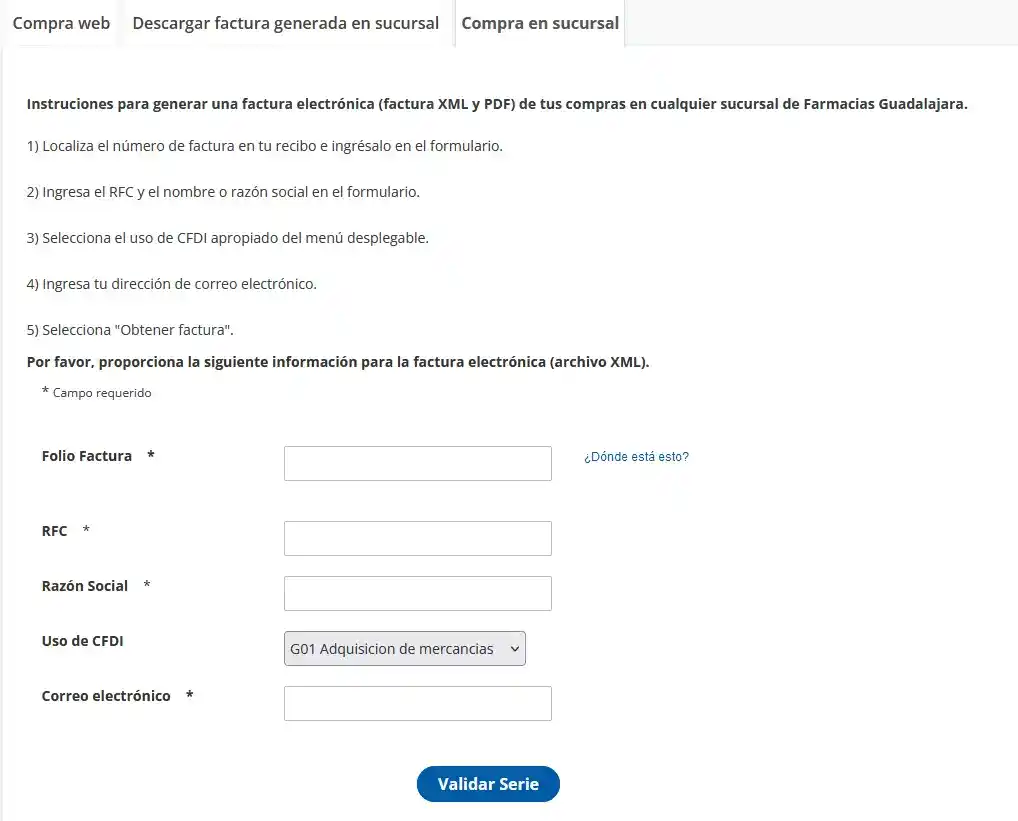Click into the RFC input box
Screen dimensions: 1018x821
click(x=417, y=538)
